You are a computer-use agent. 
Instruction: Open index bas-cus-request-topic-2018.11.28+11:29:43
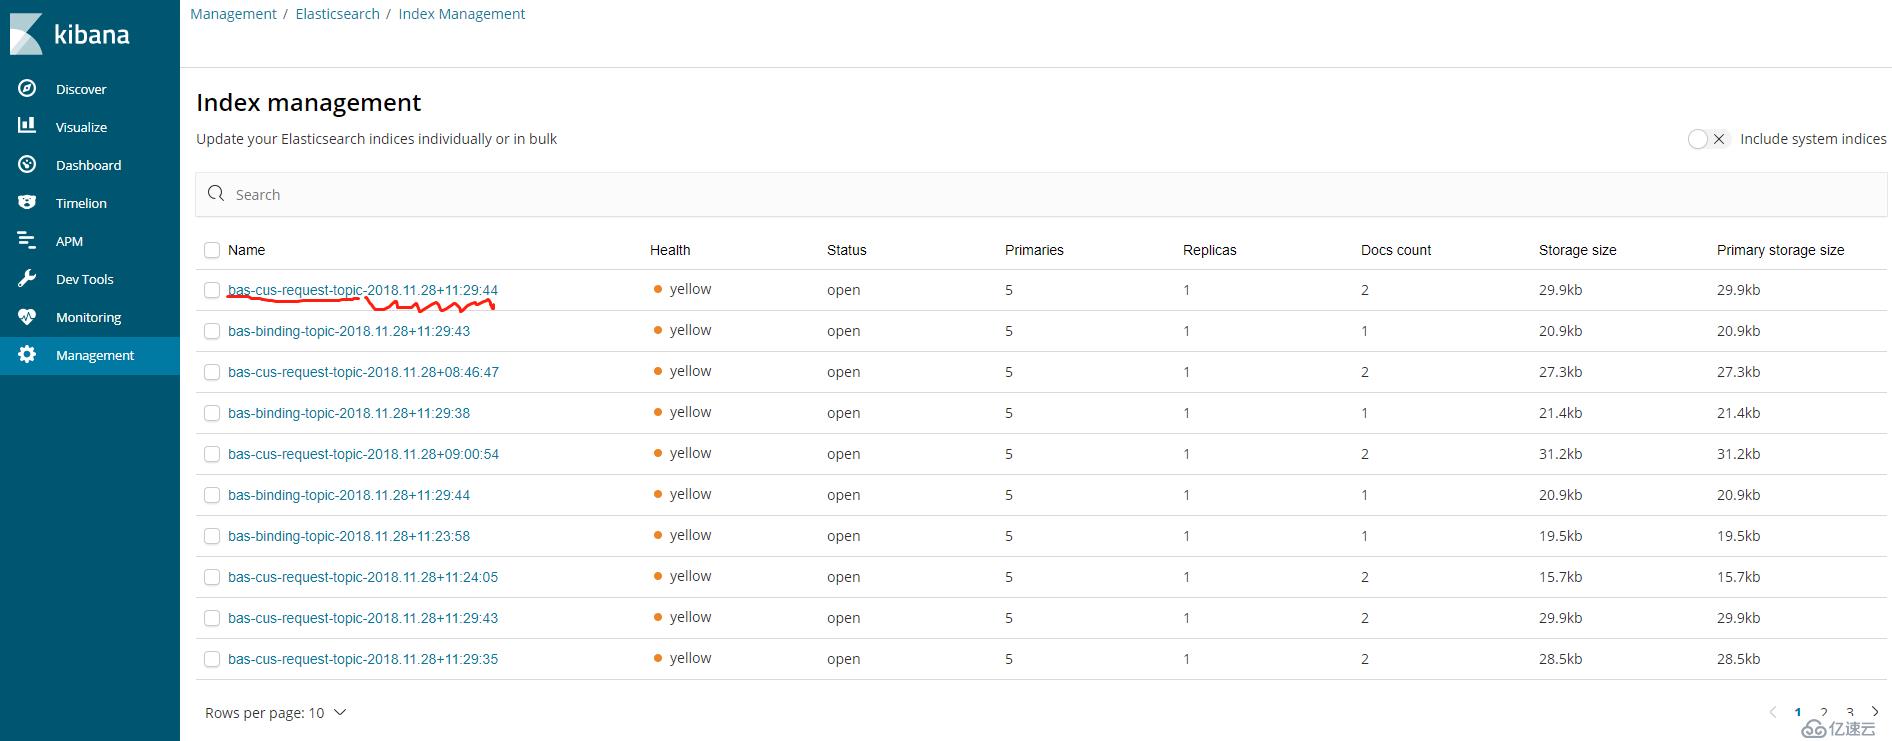click(363, 618)
